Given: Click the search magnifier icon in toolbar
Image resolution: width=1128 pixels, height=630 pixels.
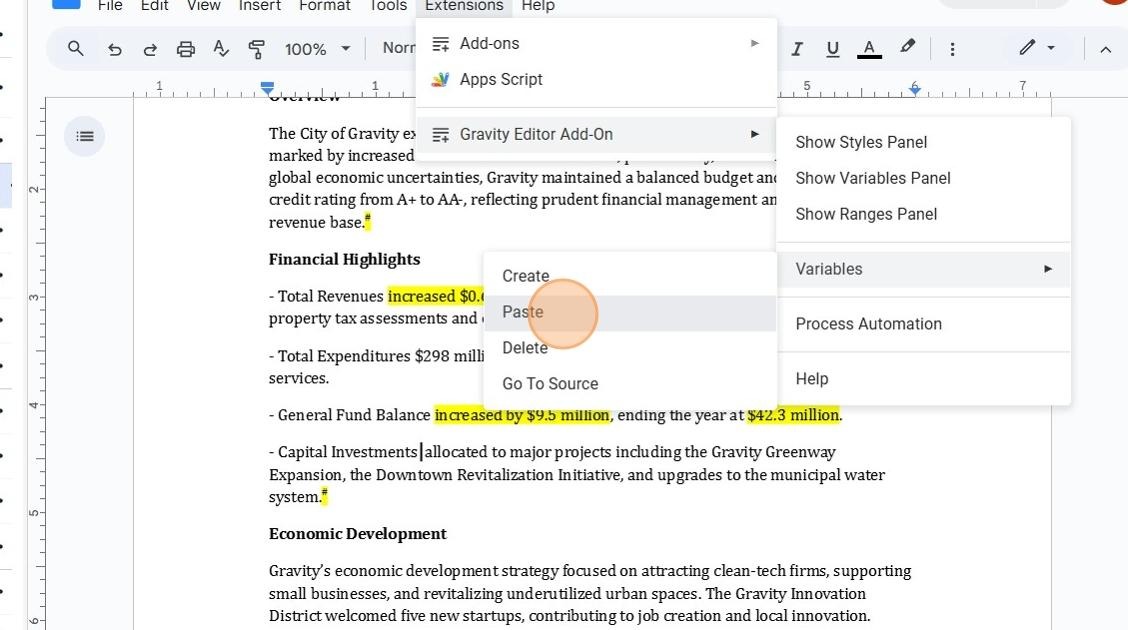Looking at the screenshot, I should click(76, 49).
